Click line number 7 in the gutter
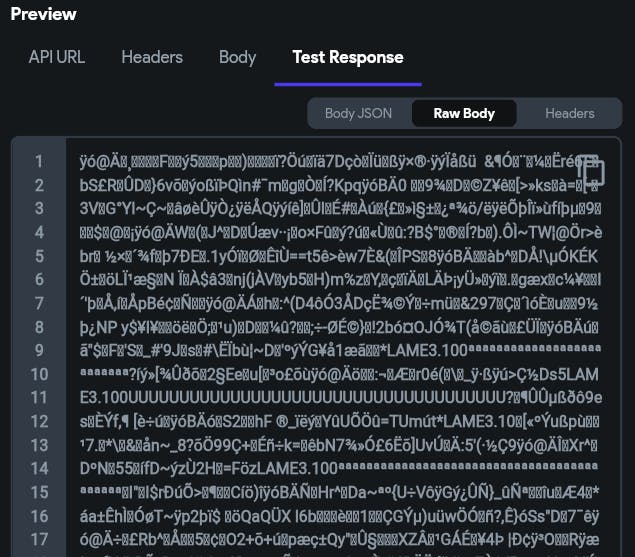635x557 pixels. [39, 303]
